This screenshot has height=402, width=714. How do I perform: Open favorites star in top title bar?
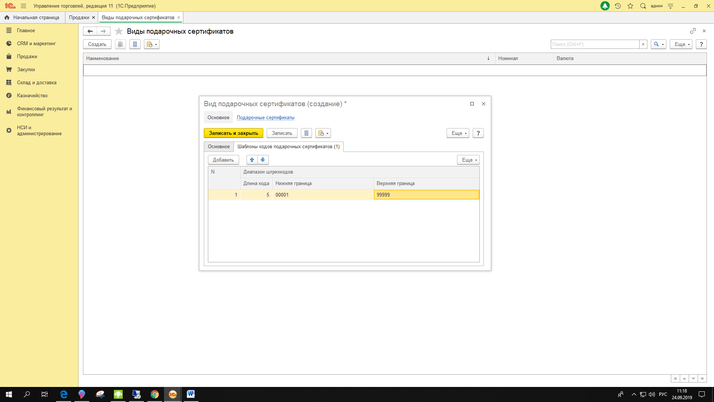tap(630, 6)
